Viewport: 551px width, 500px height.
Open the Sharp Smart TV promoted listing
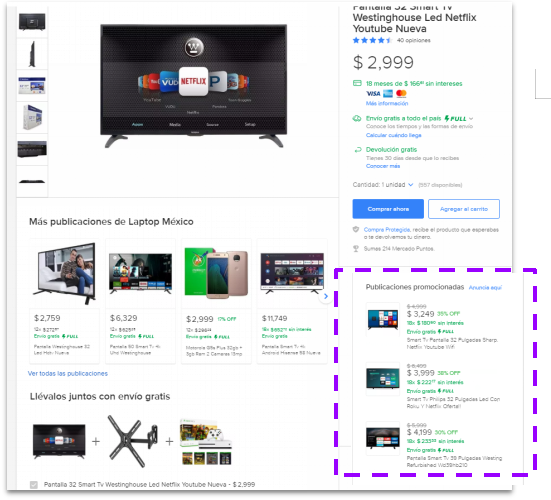coord(433,326)
